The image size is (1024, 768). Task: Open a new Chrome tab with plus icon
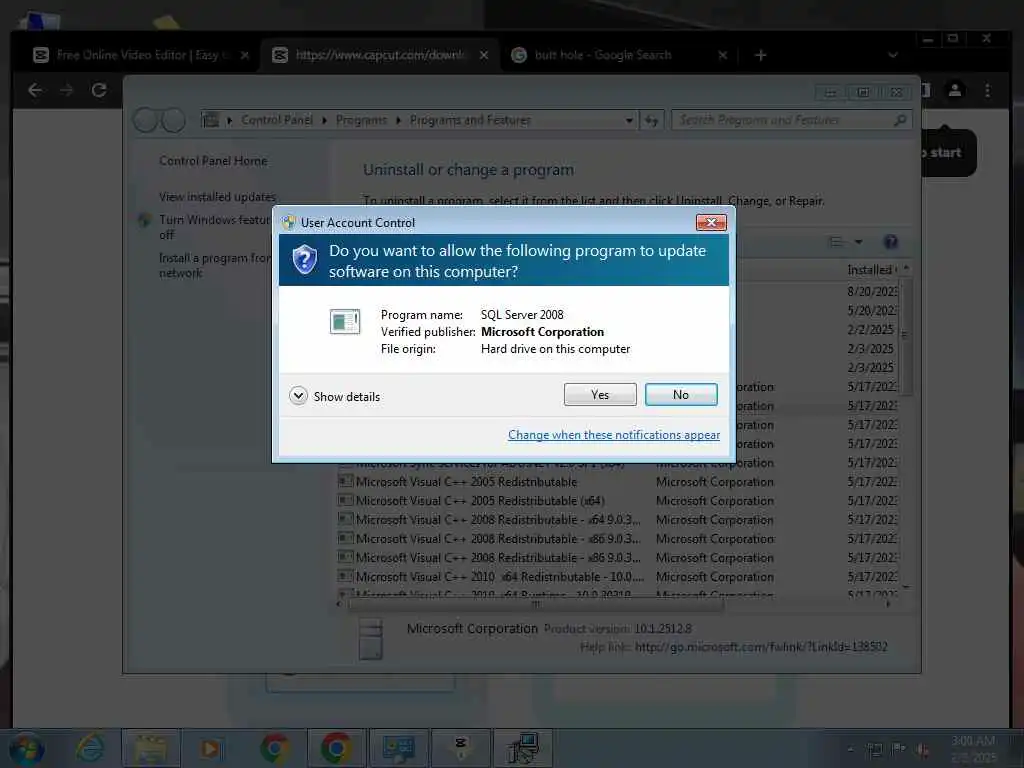click(760, 56)
